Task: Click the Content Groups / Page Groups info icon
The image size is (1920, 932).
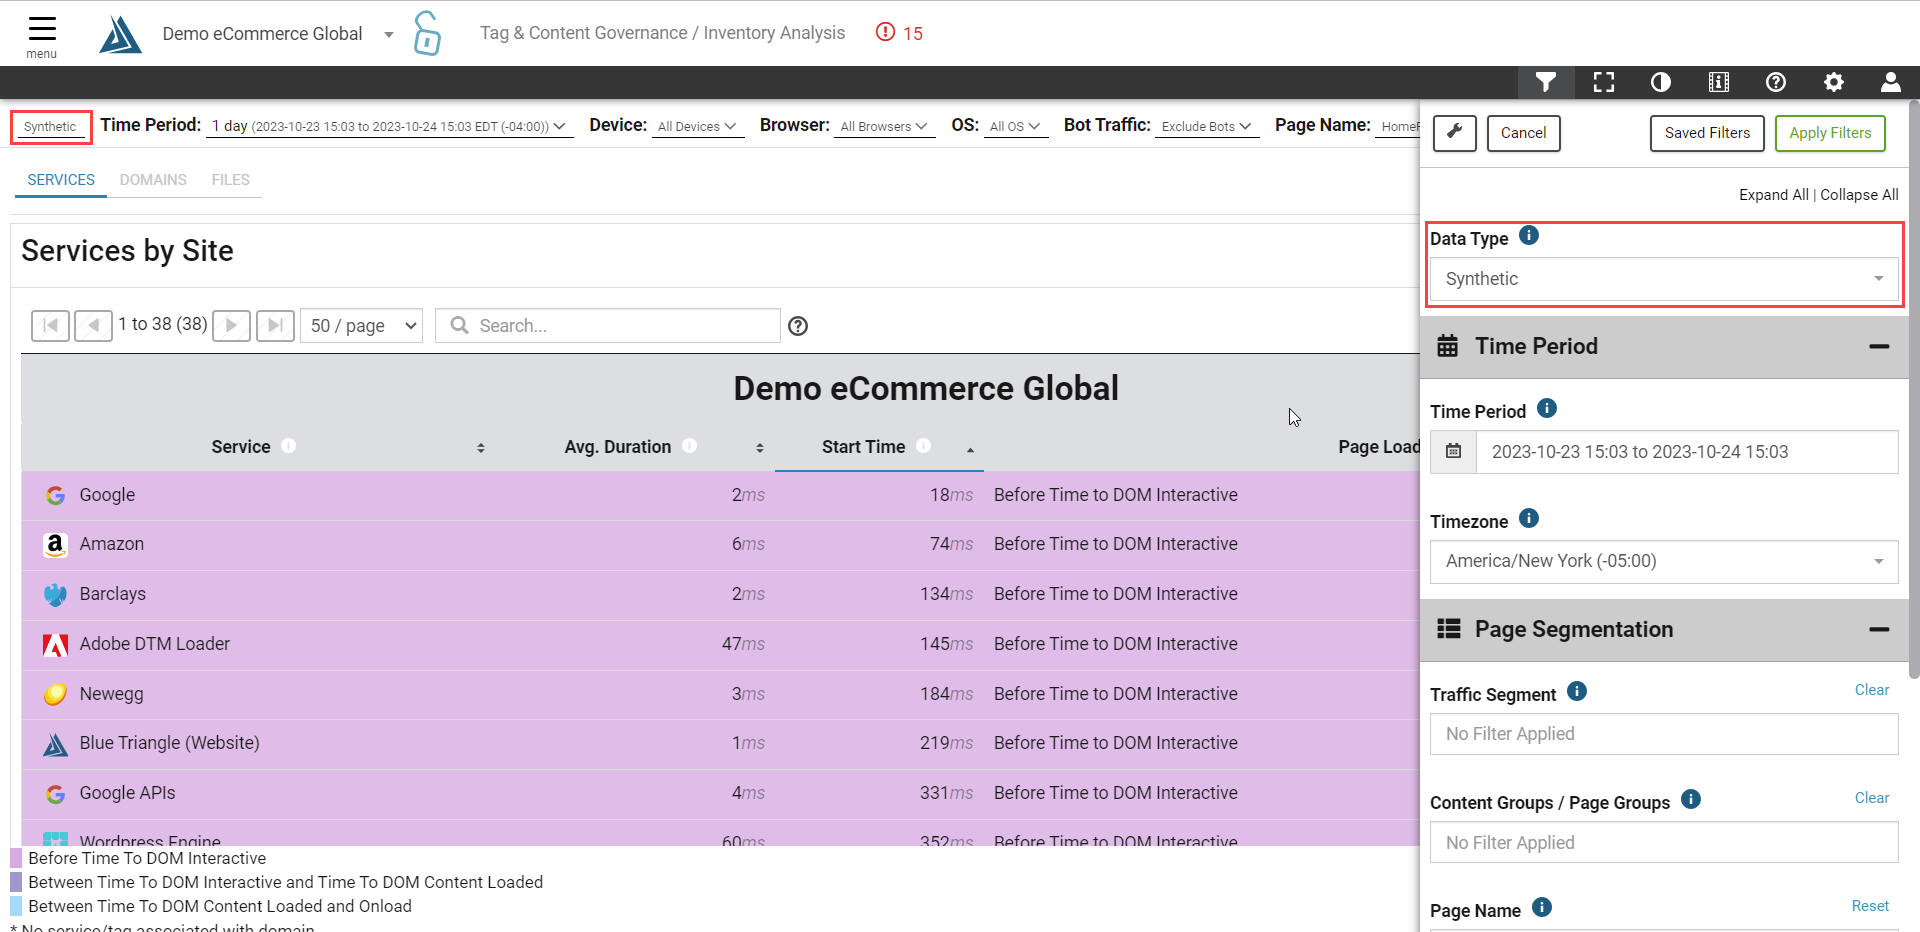Action: pyautogui.click(x=1691, y=799)
